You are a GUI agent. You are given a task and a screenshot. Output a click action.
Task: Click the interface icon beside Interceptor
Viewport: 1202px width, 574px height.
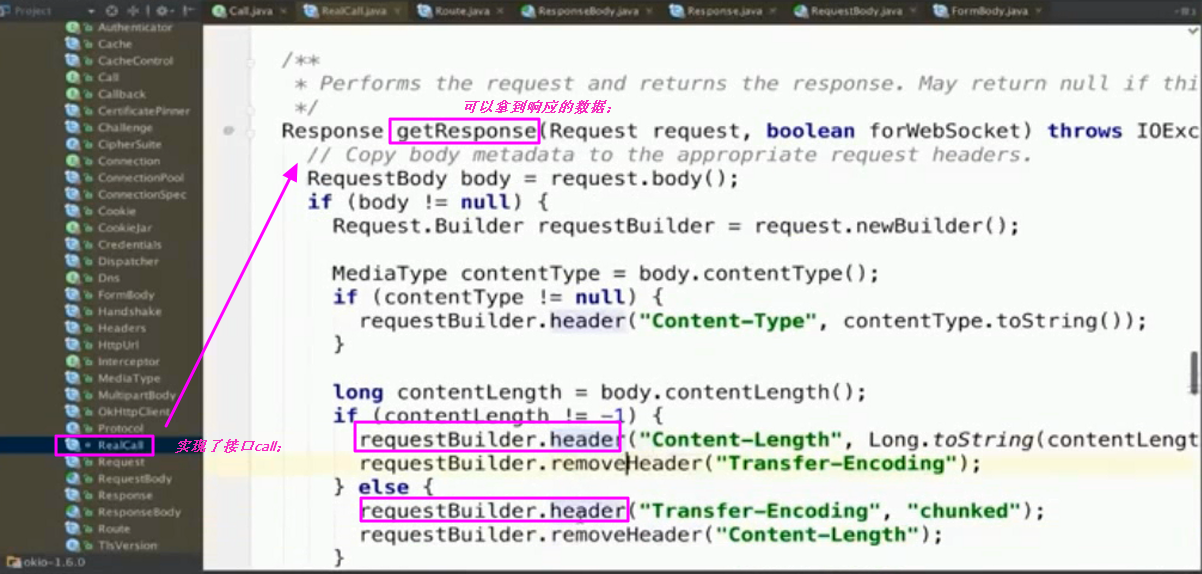pos(73,362)
